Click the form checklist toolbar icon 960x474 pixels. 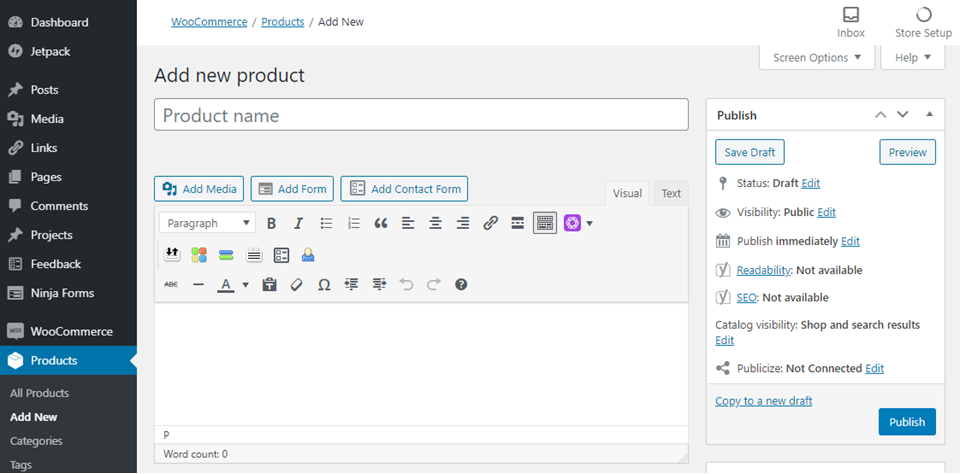[x=281, y=255]
